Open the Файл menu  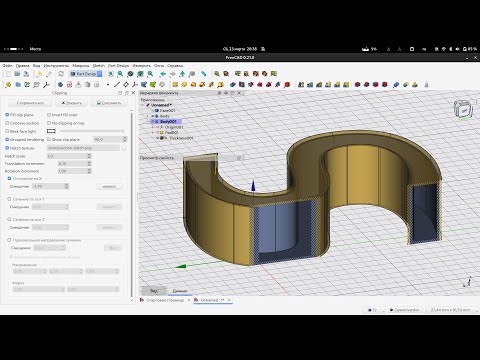click(x=7, y=66)
